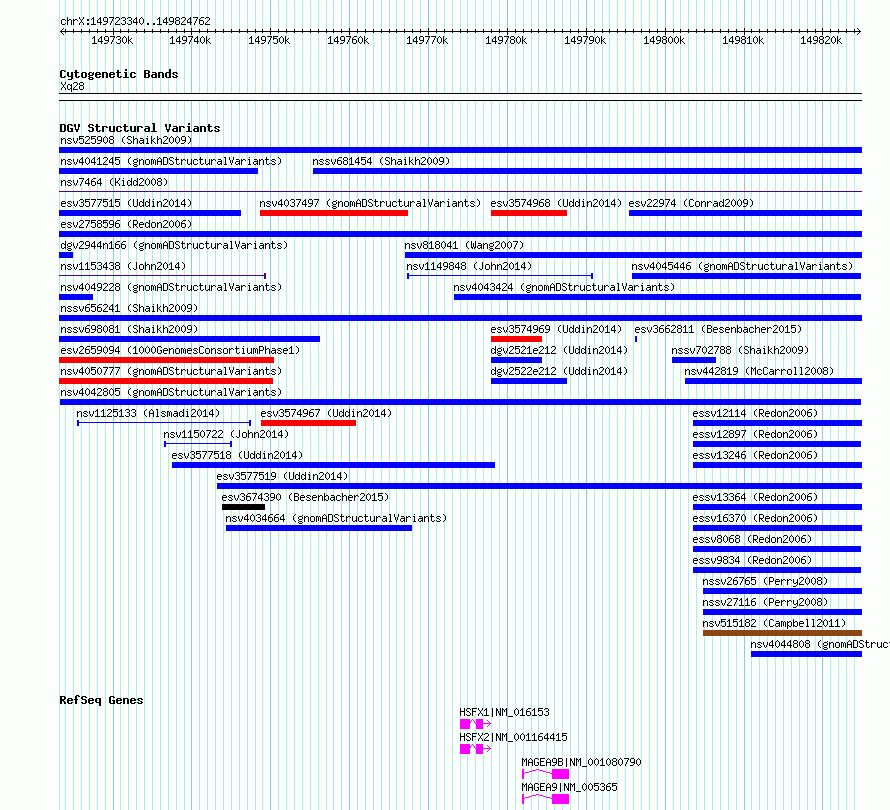Click Cytogenetic Bands track title
Screen dimensions: 890x810
point(119,74)
